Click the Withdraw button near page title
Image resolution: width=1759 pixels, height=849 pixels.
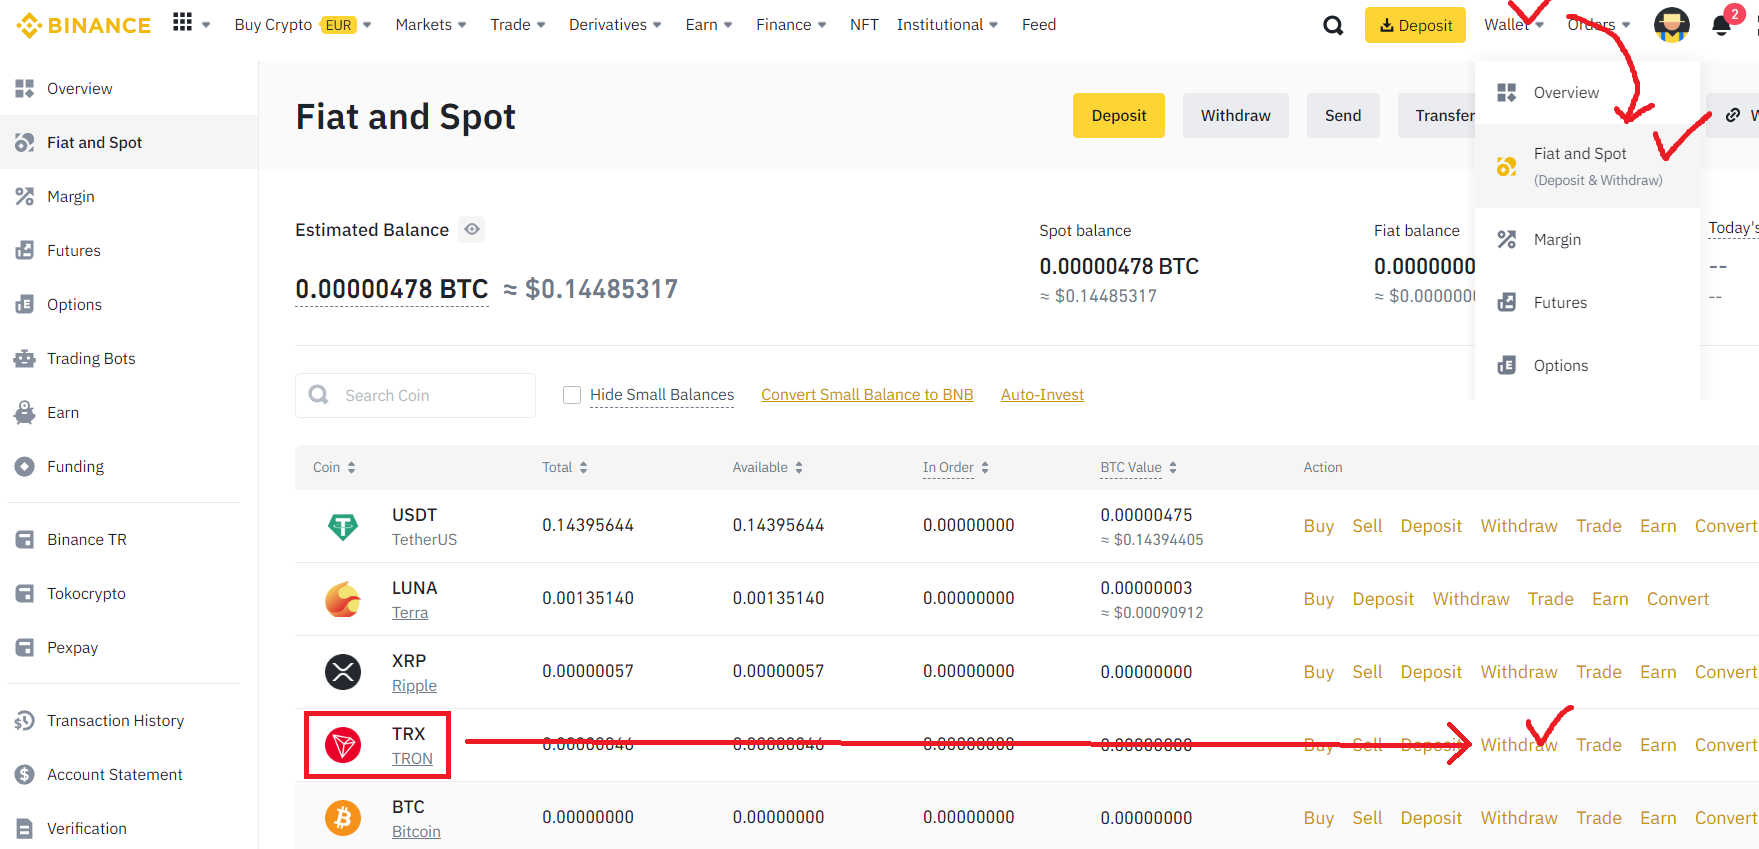(1236, 116)
